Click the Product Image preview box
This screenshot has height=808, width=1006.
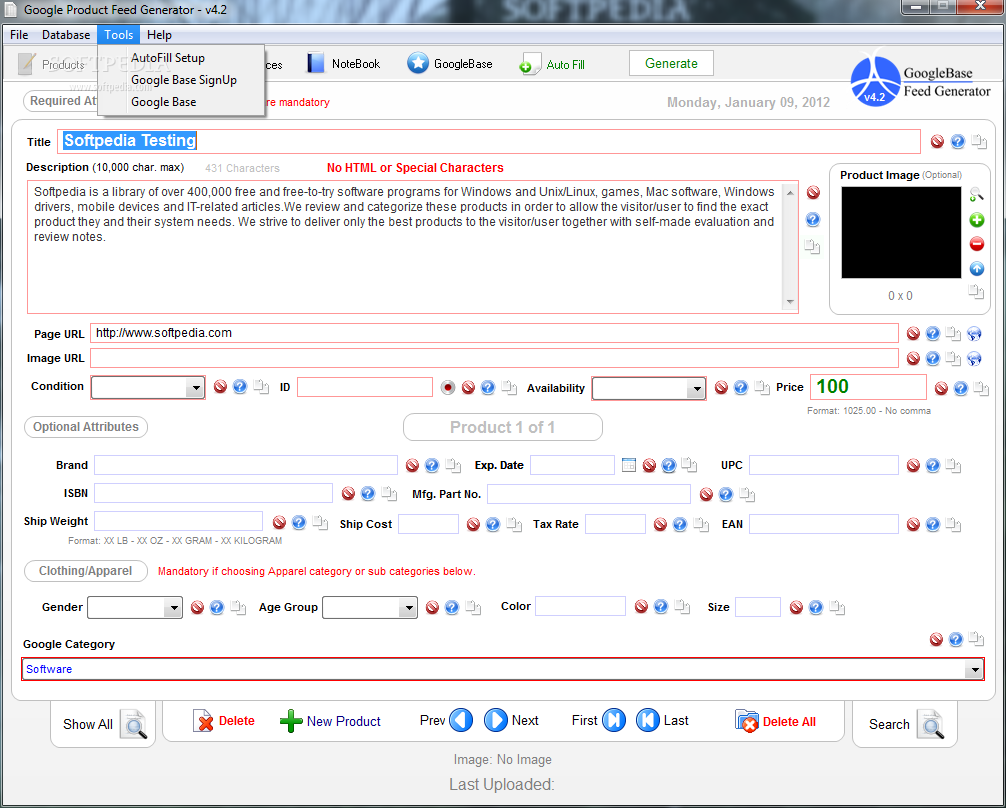click(901, 232)
